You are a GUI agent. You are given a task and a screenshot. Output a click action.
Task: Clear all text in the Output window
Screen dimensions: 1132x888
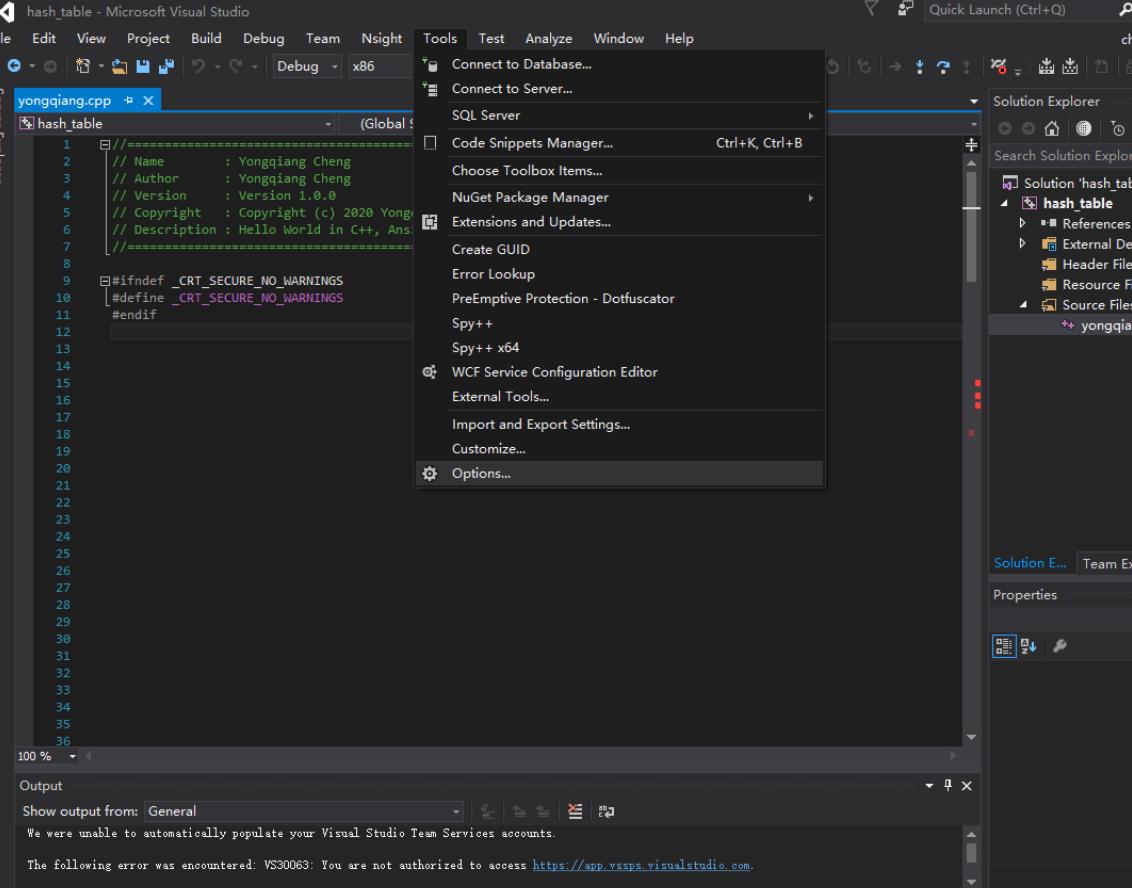(x=575, y=811)
